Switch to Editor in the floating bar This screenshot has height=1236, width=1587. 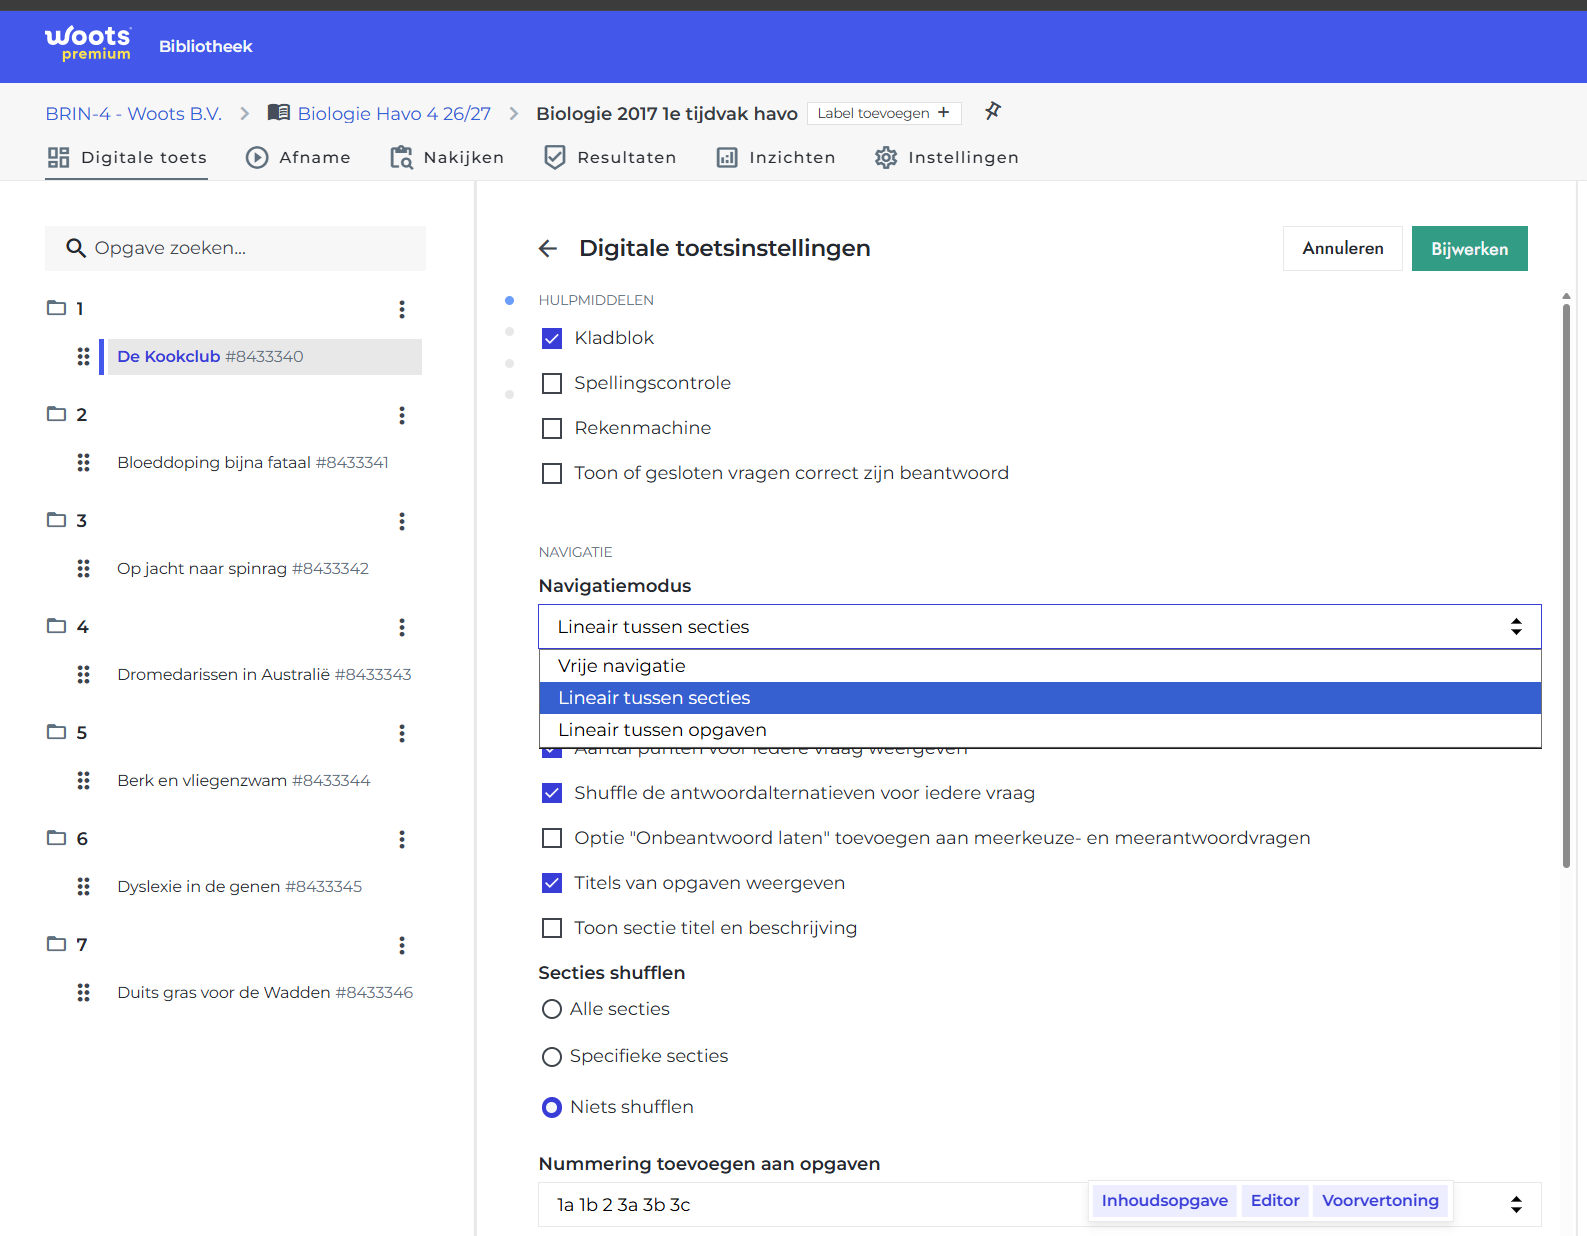(x=1275, y=1201)
